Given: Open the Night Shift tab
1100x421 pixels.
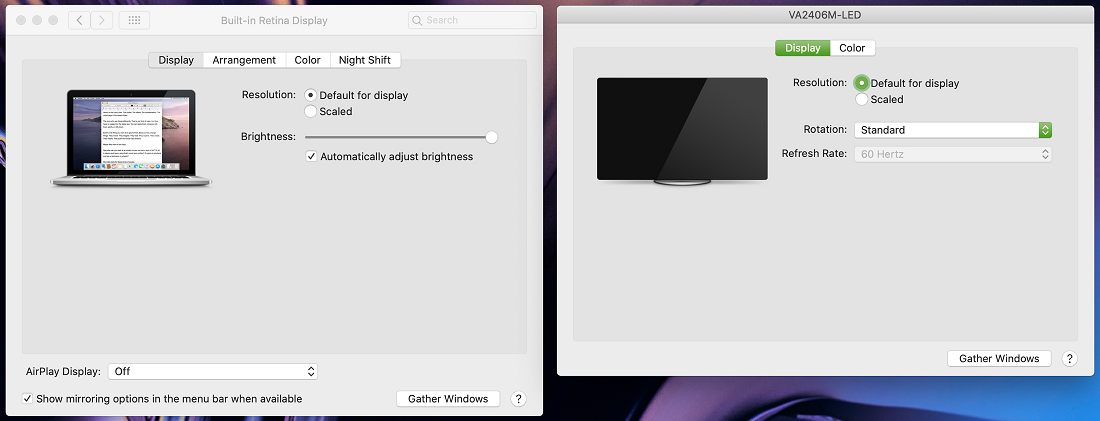Looking at the screenshot, I should (x=364, y=60).
